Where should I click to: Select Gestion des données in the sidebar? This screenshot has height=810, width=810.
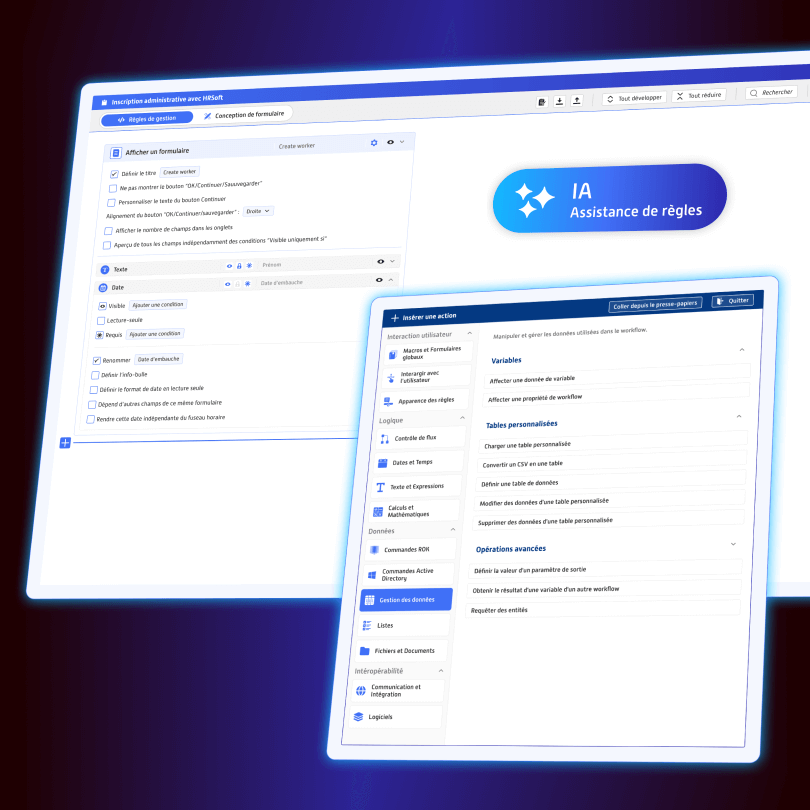[405, 600]
